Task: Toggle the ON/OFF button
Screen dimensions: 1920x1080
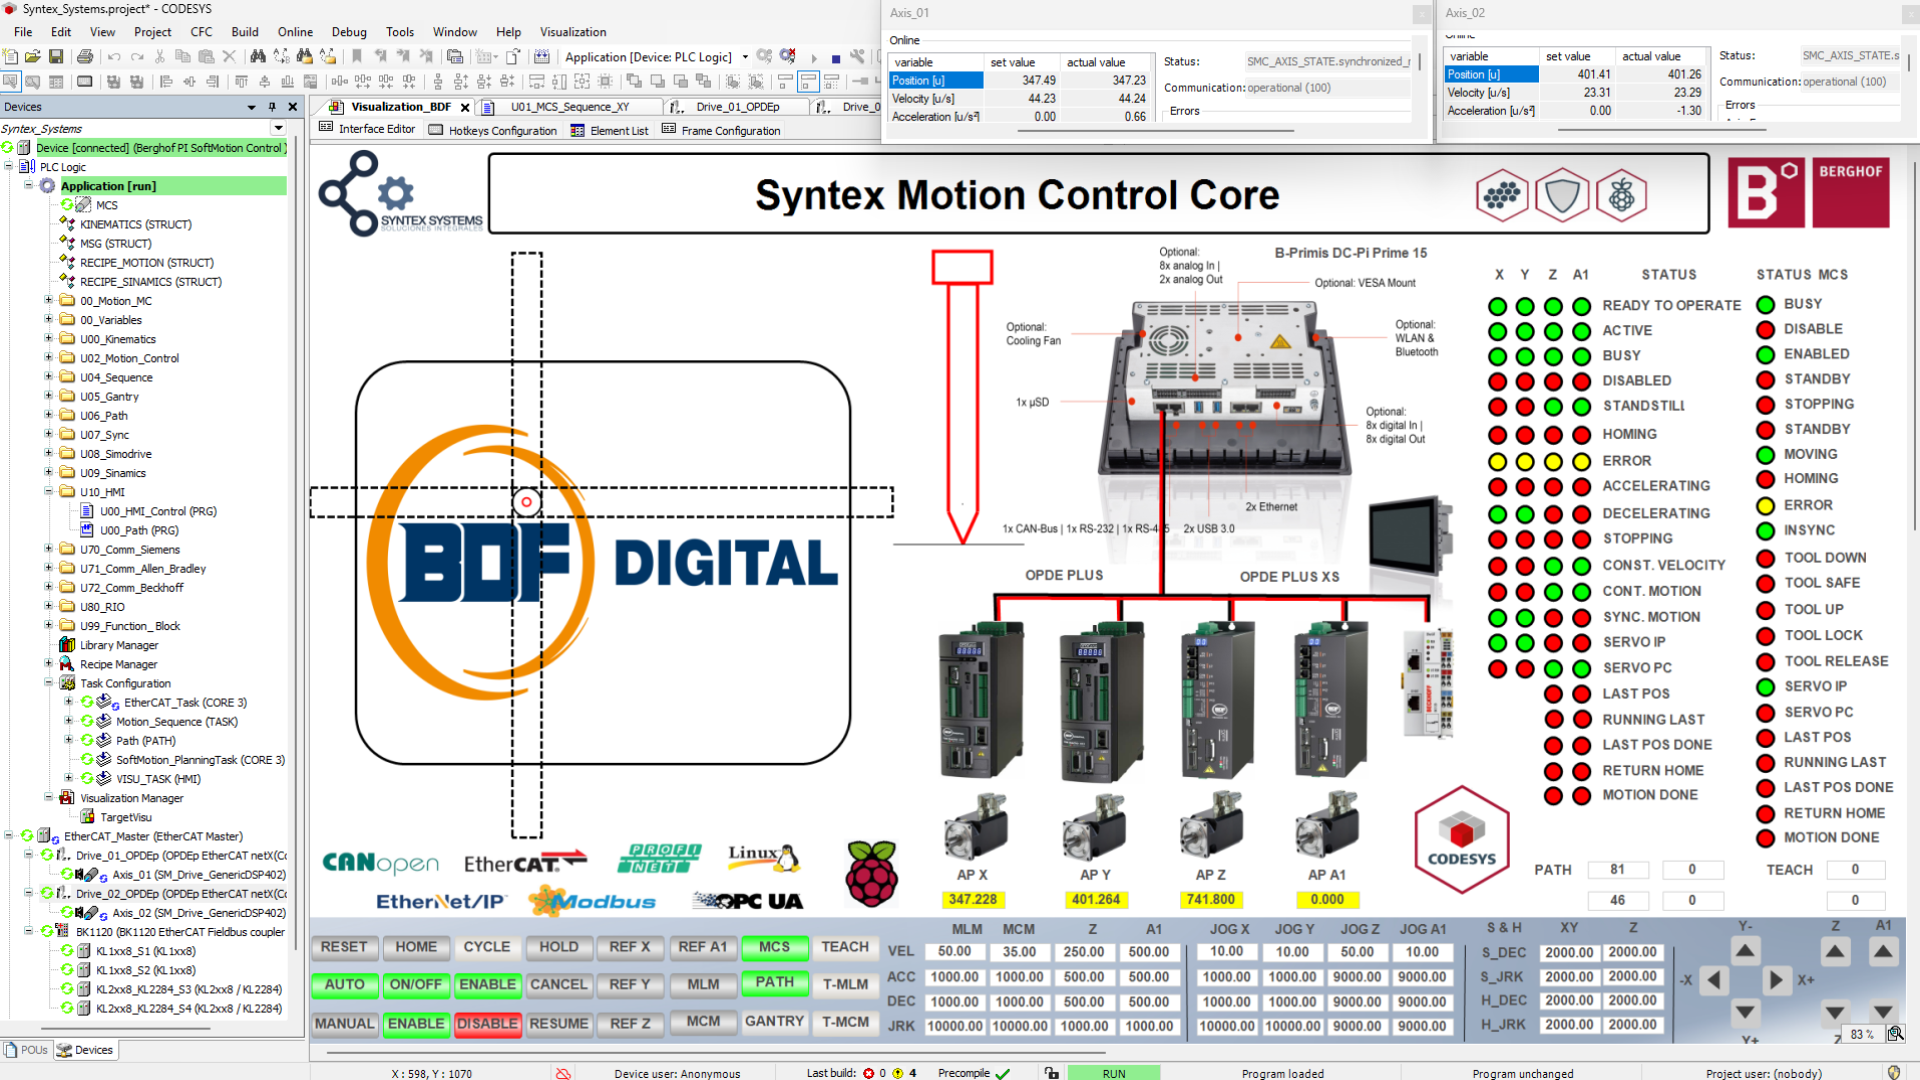Action: point(415,985)
